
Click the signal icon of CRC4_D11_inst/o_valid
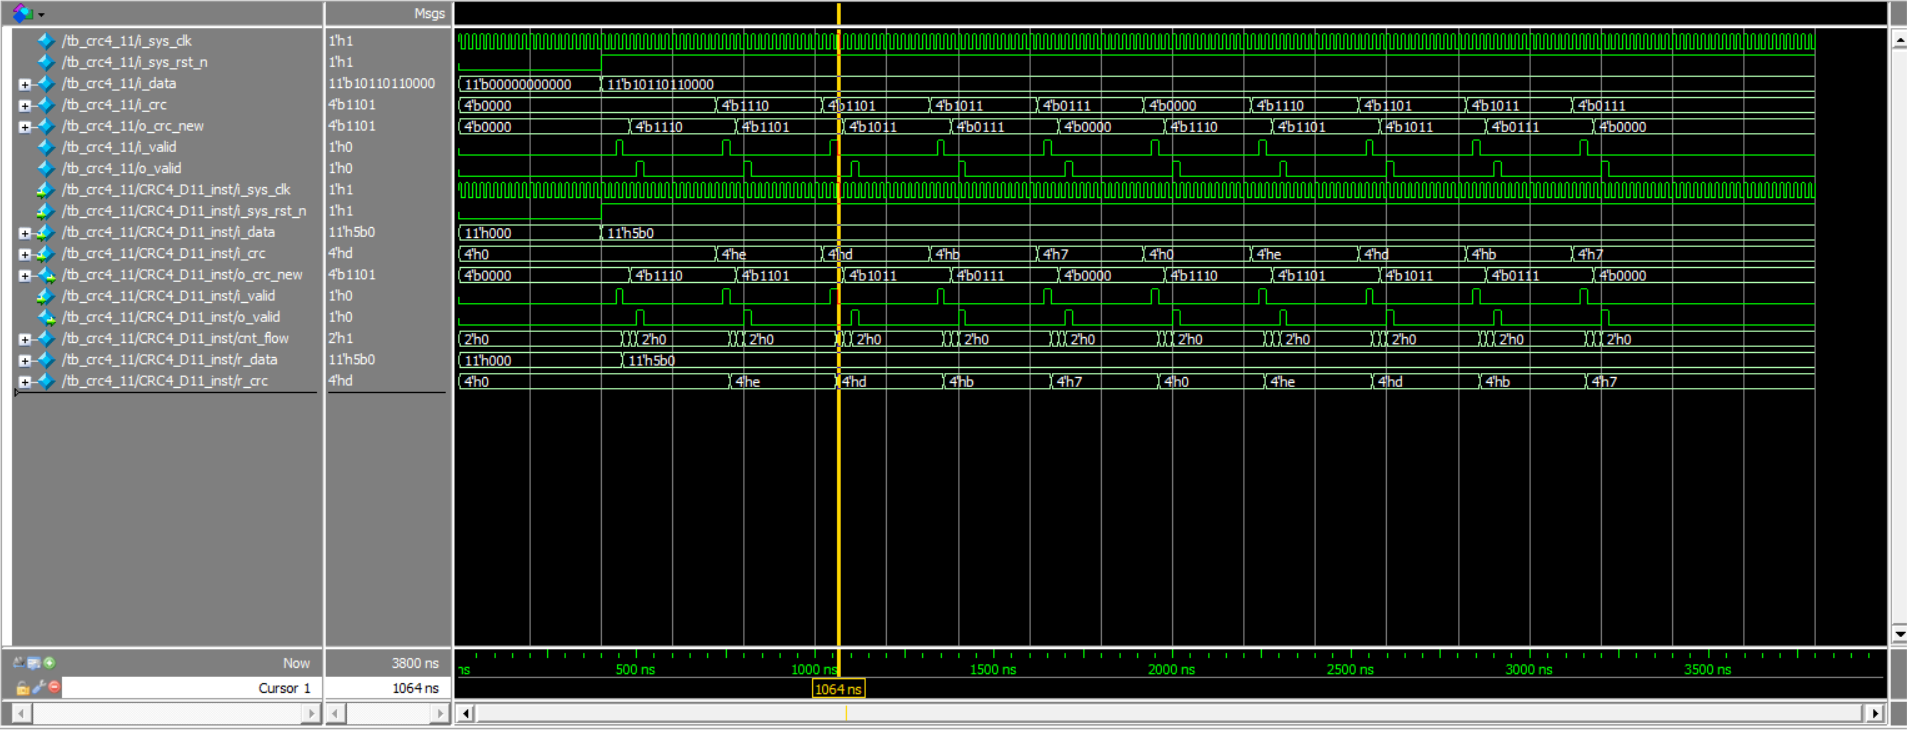point(45,317)
